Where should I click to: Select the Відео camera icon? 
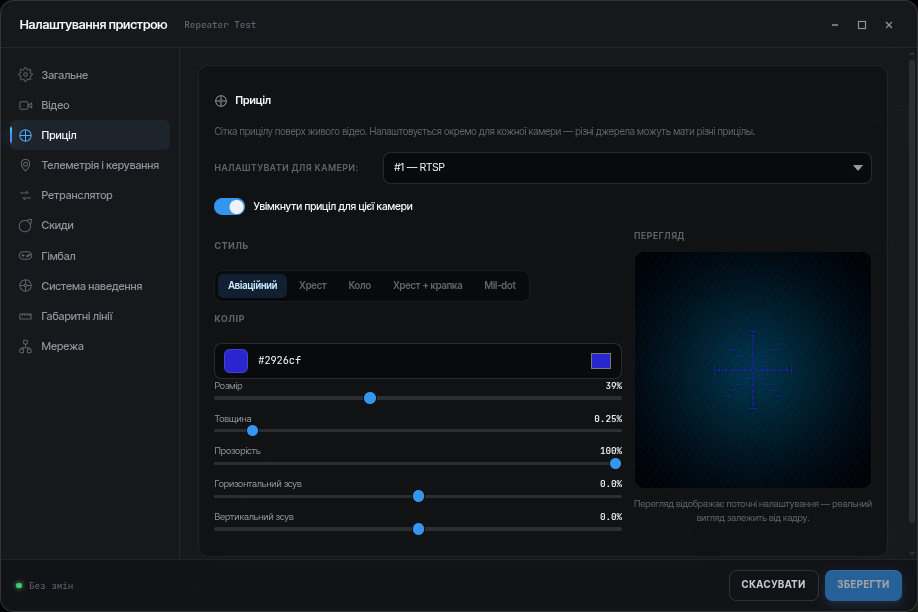click(25, 105)
